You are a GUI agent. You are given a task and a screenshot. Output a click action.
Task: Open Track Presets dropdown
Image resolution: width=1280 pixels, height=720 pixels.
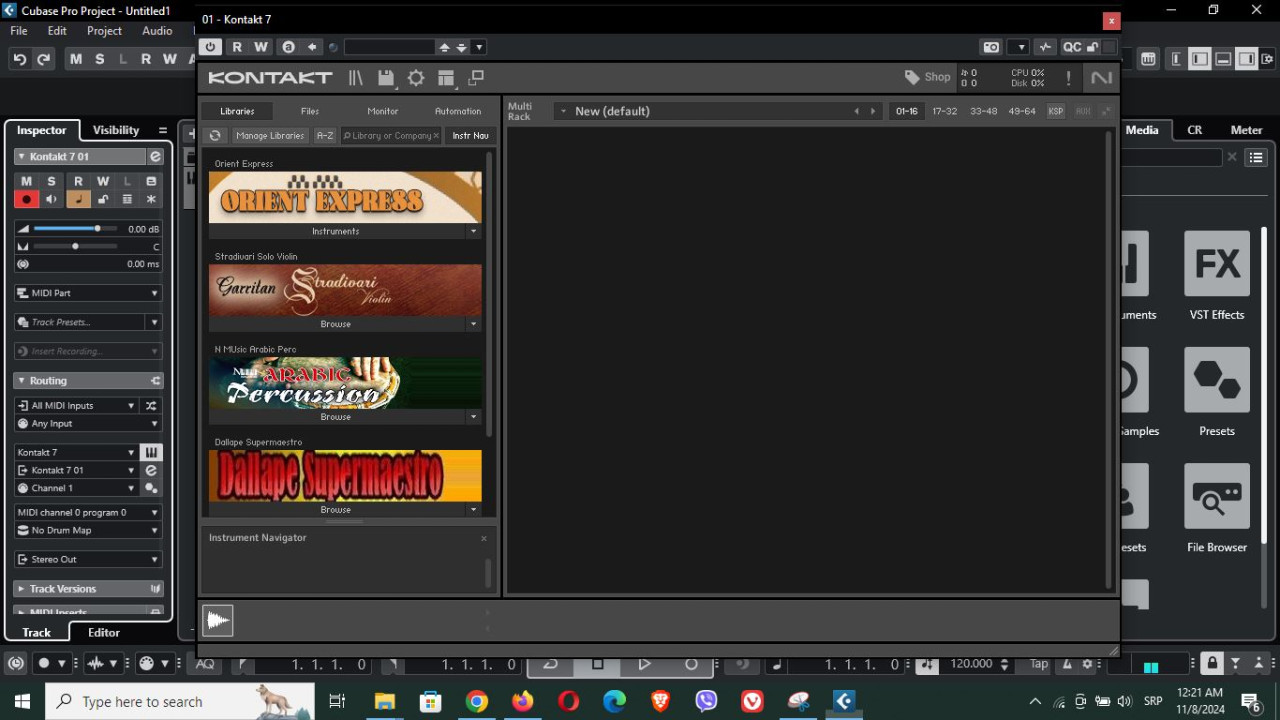tap(154, 322)
